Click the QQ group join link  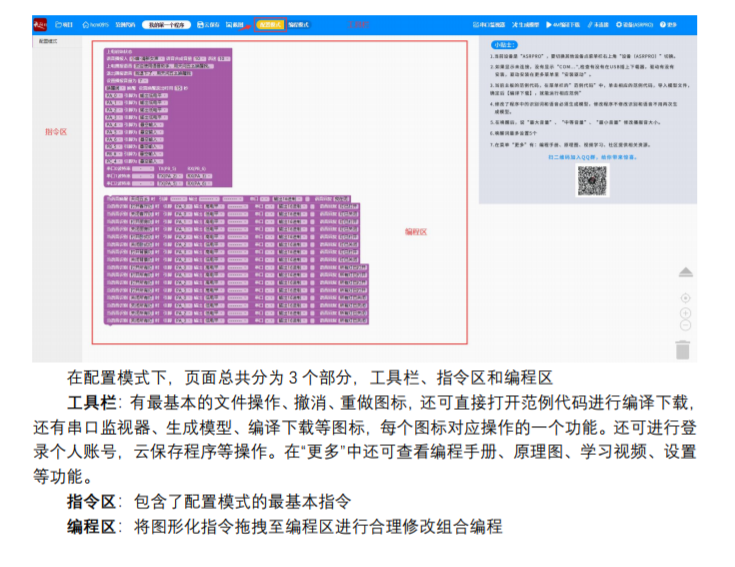(592, 157)
